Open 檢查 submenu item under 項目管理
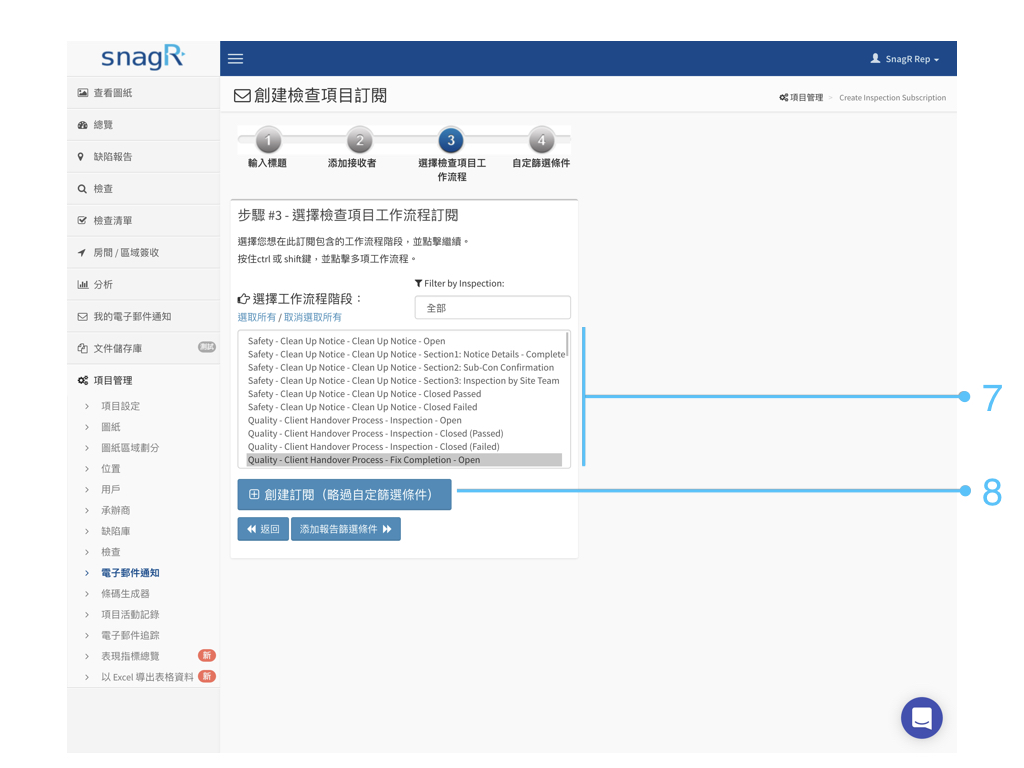Viewport: 1024px width, 768px height. click(110, 552)
